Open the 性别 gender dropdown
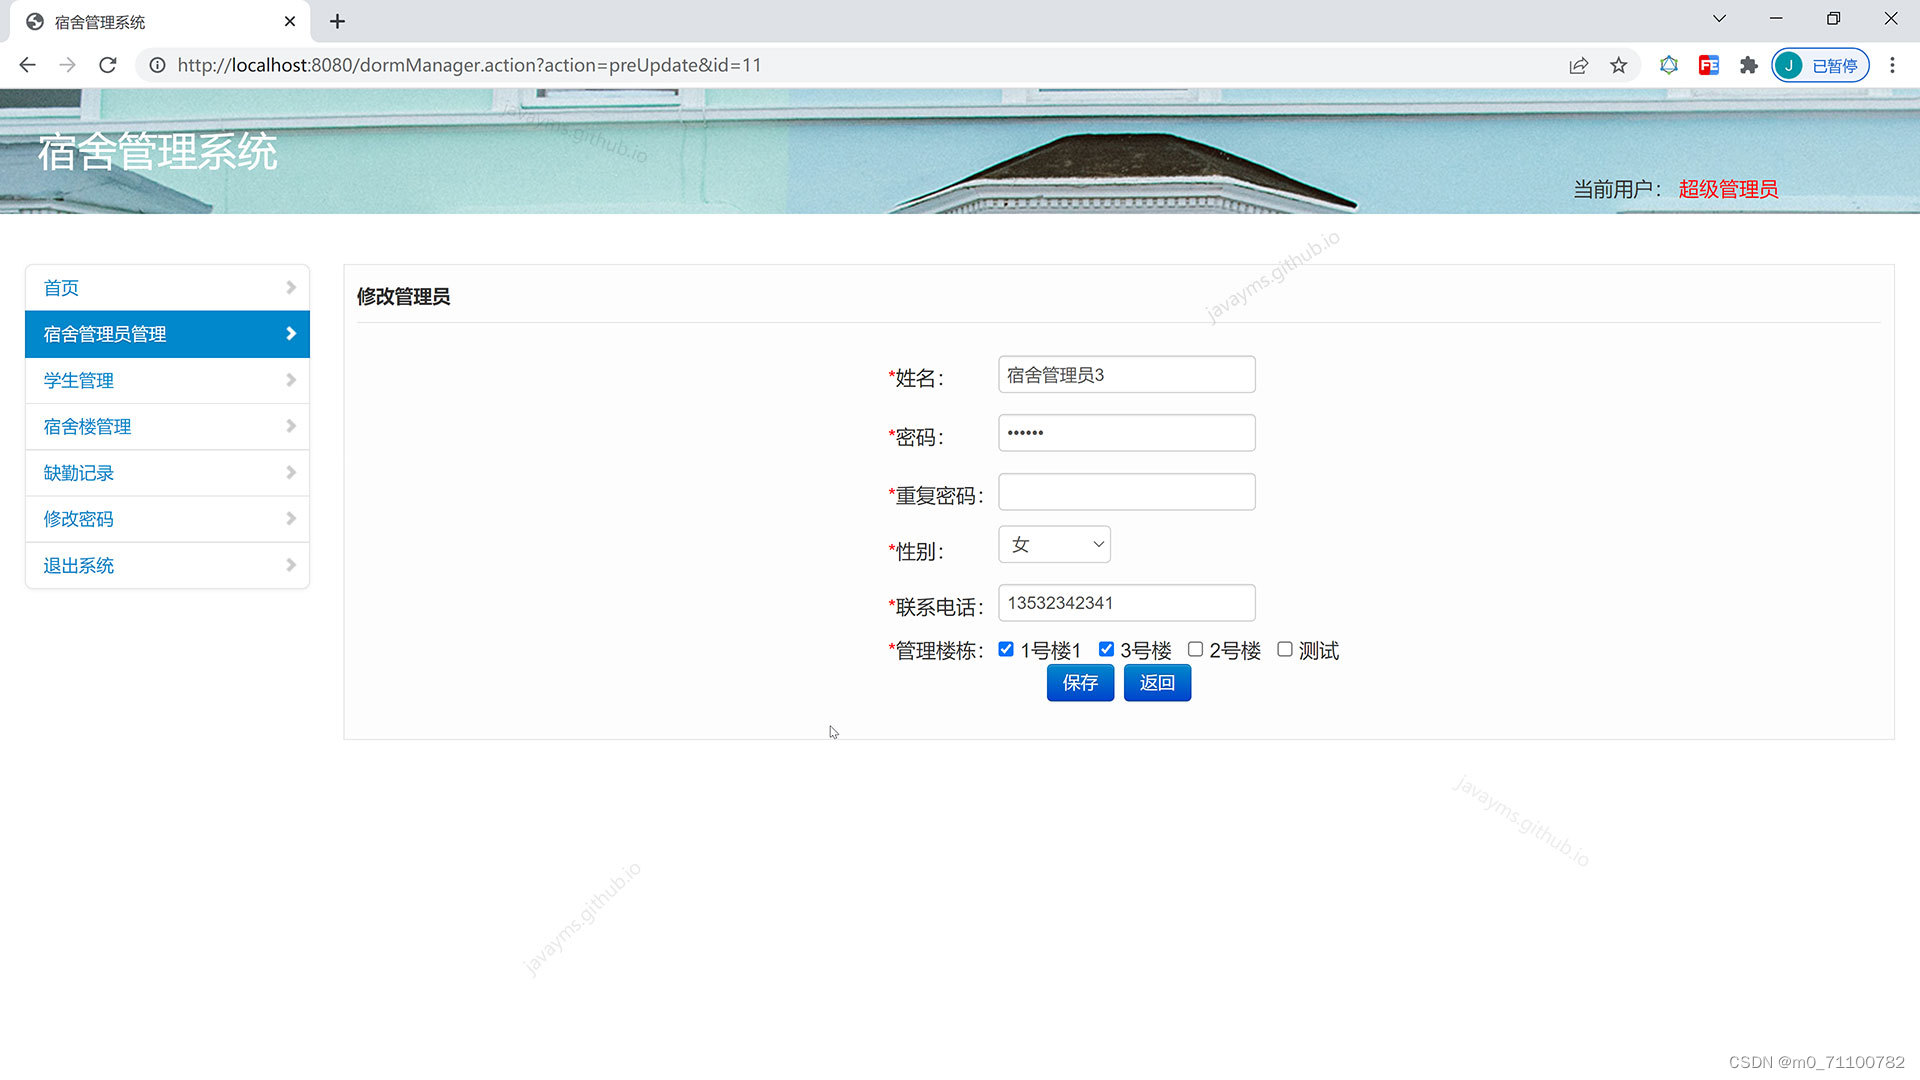The width and height of the screenshot is (1920, 1080). (1054, 545)
